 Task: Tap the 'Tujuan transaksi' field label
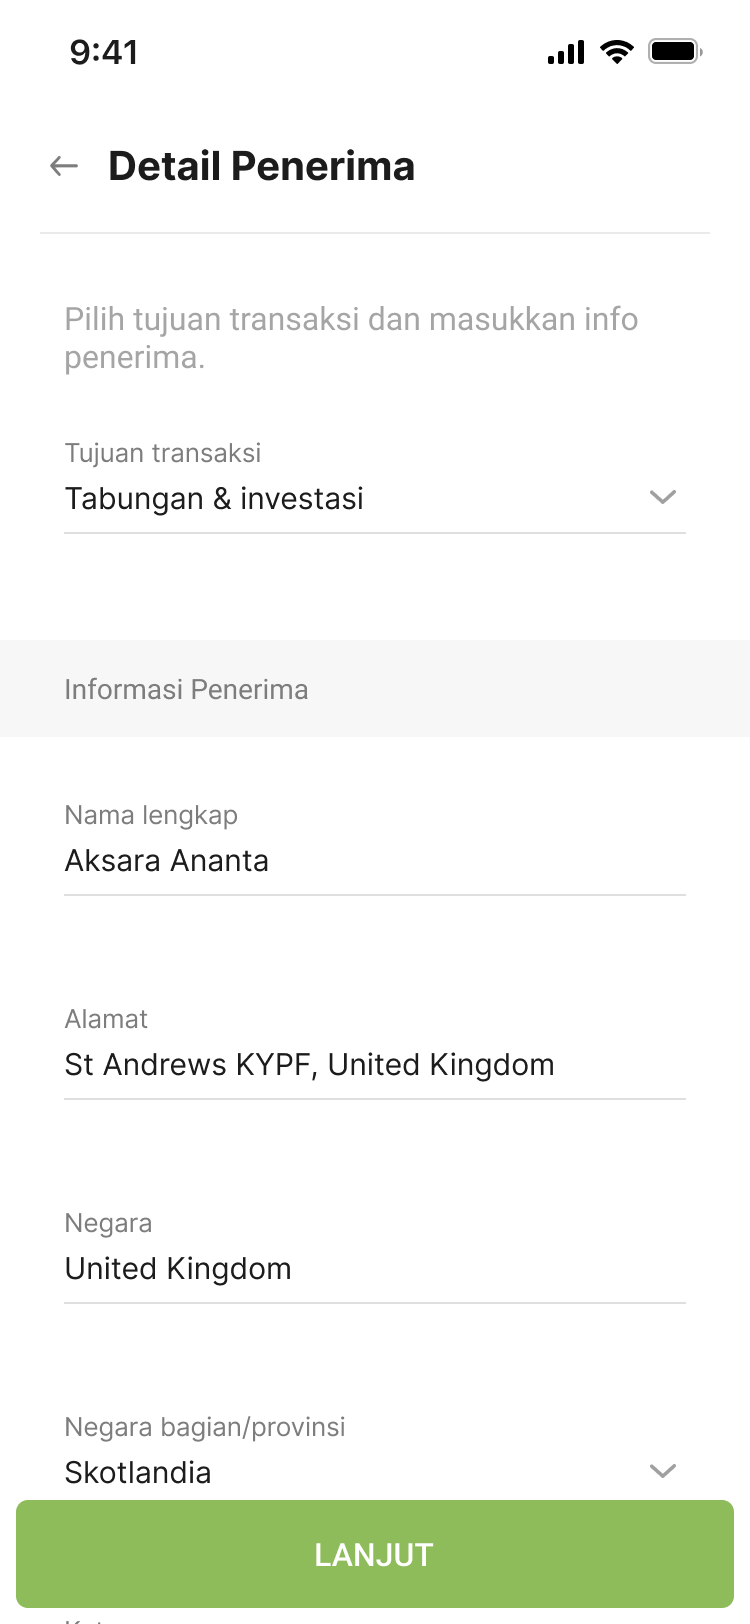(x=162, y=453)
